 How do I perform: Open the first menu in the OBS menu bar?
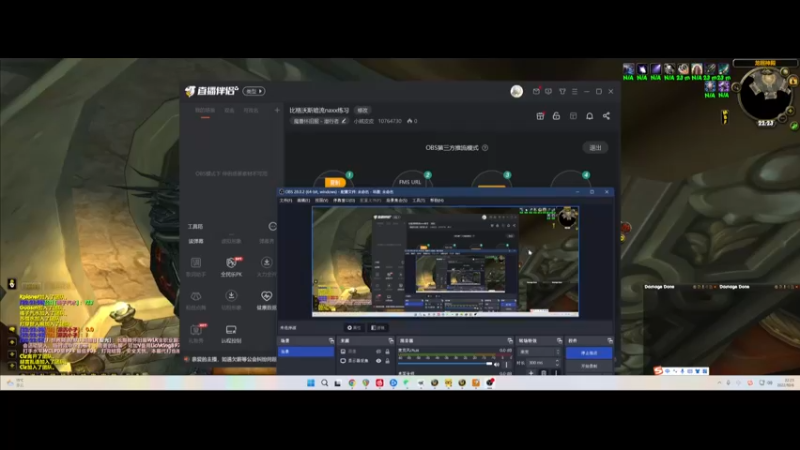(x=286, y=201)
